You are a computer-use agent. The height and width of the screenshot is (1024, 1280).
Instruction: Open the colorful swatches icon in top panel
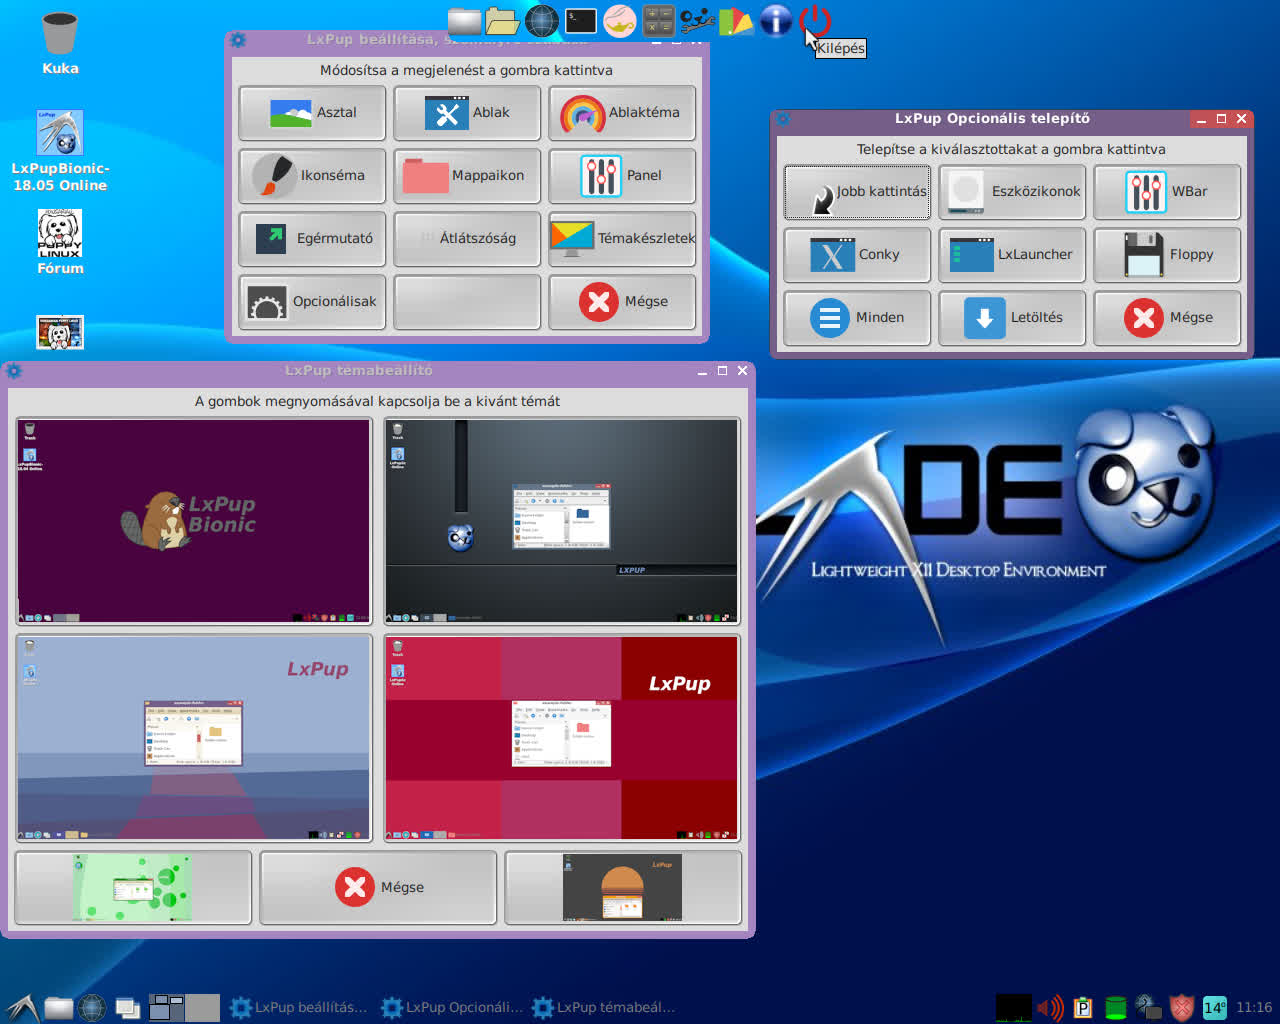(736, 21)
